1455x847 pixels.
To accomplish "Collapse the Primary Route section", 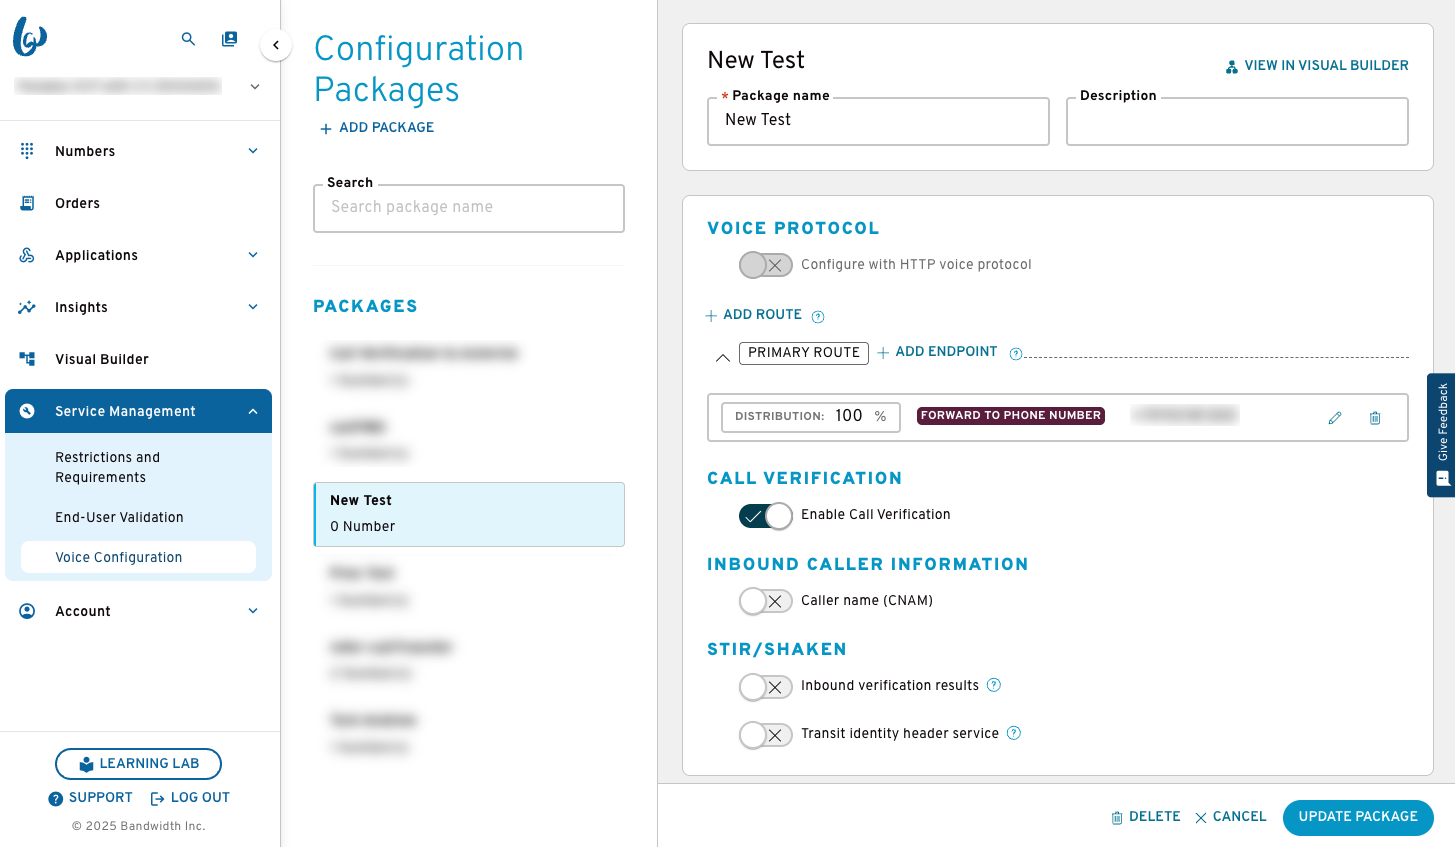I will coord(722,357).
